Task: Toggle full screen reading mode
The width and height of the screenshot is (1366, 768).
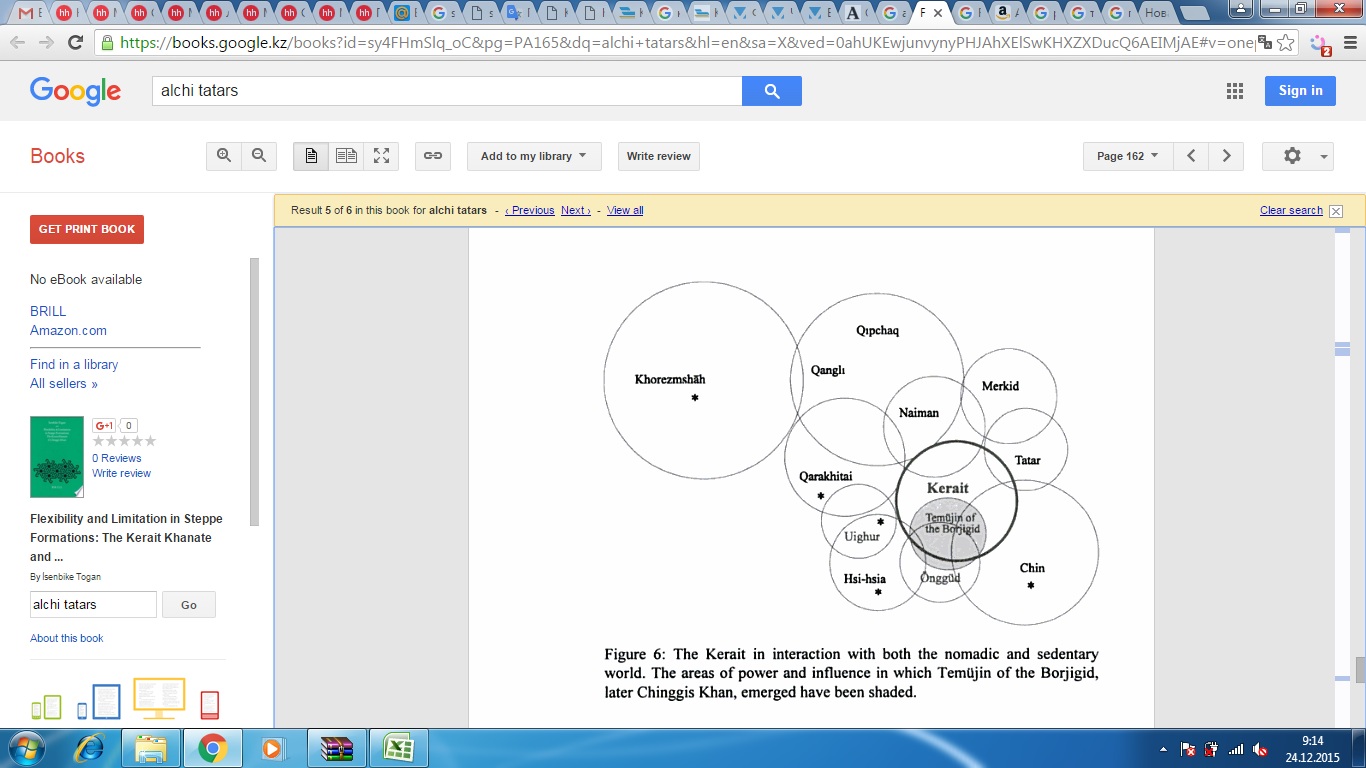Action: [381, 156]
